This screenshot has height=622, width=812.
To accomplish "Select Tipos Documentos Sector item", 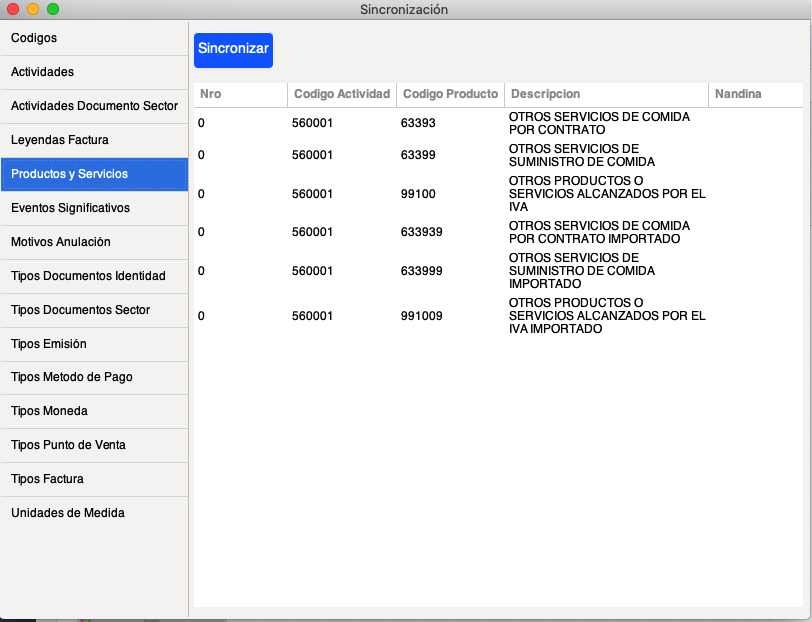I will pyautogui.click(x=94, y=310).
